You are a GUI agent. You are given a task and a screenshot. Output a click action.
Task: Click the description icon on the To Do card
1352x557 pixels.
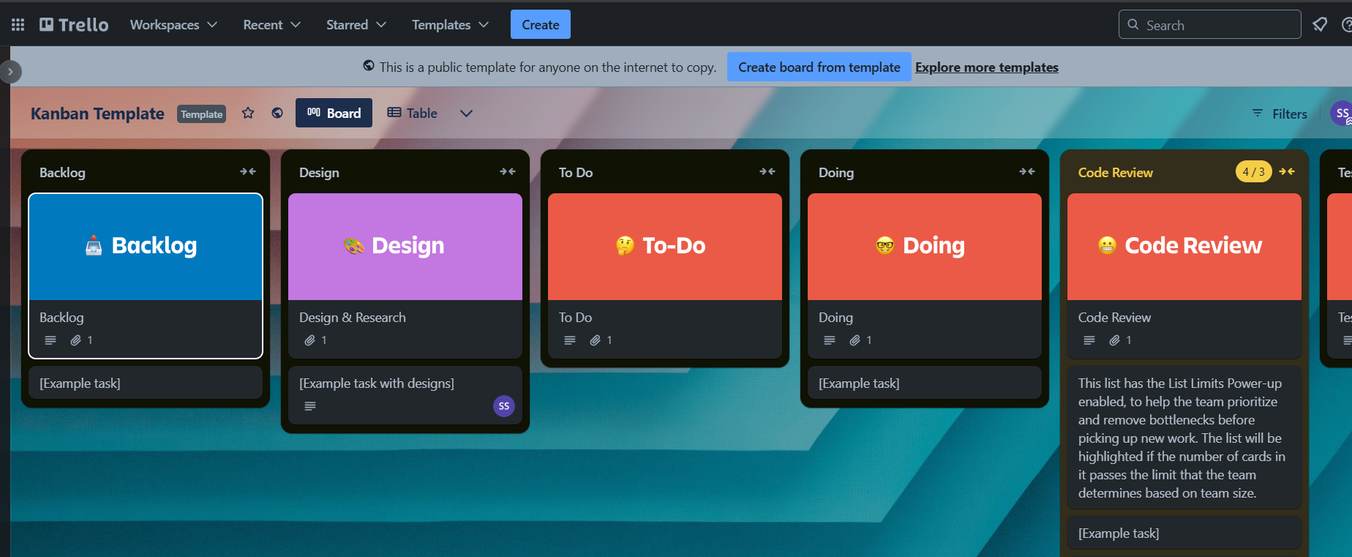coord(570,340)
